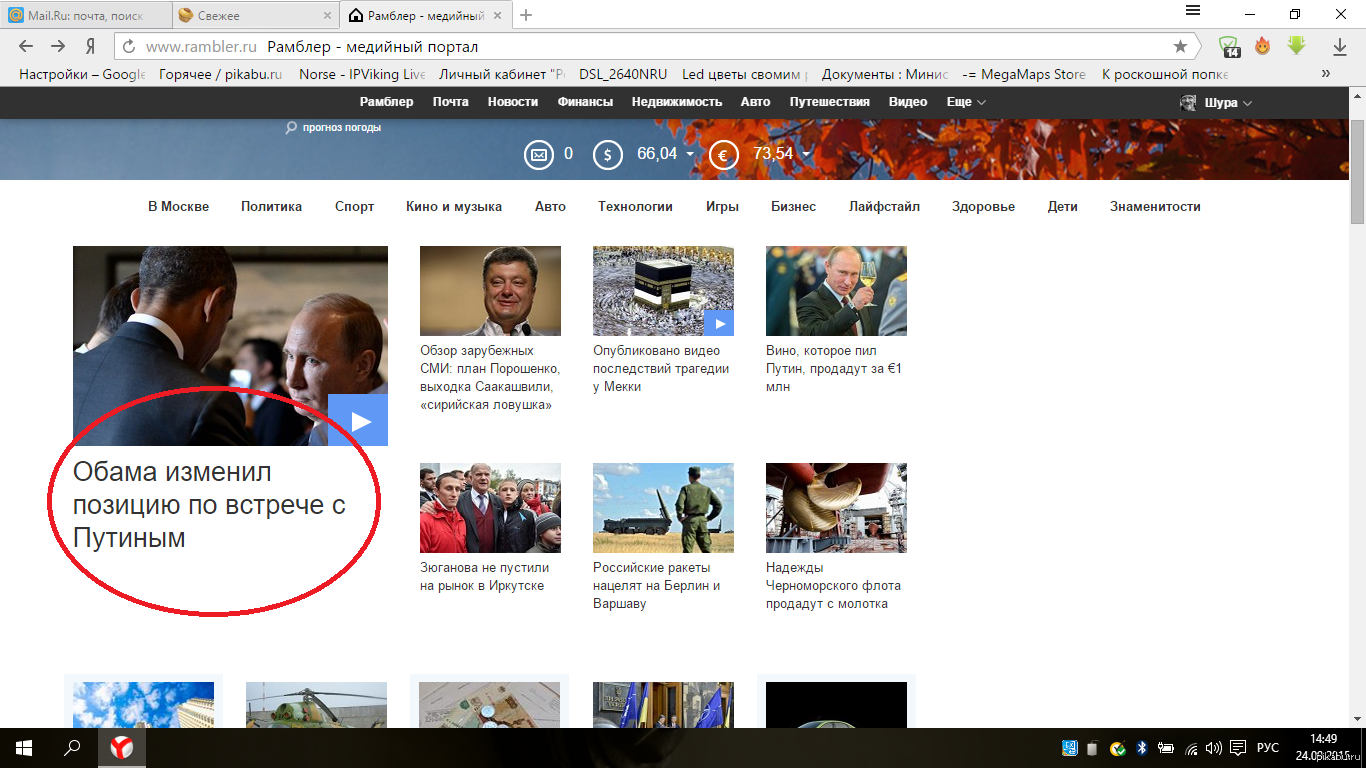Open the Шура user account dropdown
This screenshot has width=1366, height=768.
pos(1217,103)
